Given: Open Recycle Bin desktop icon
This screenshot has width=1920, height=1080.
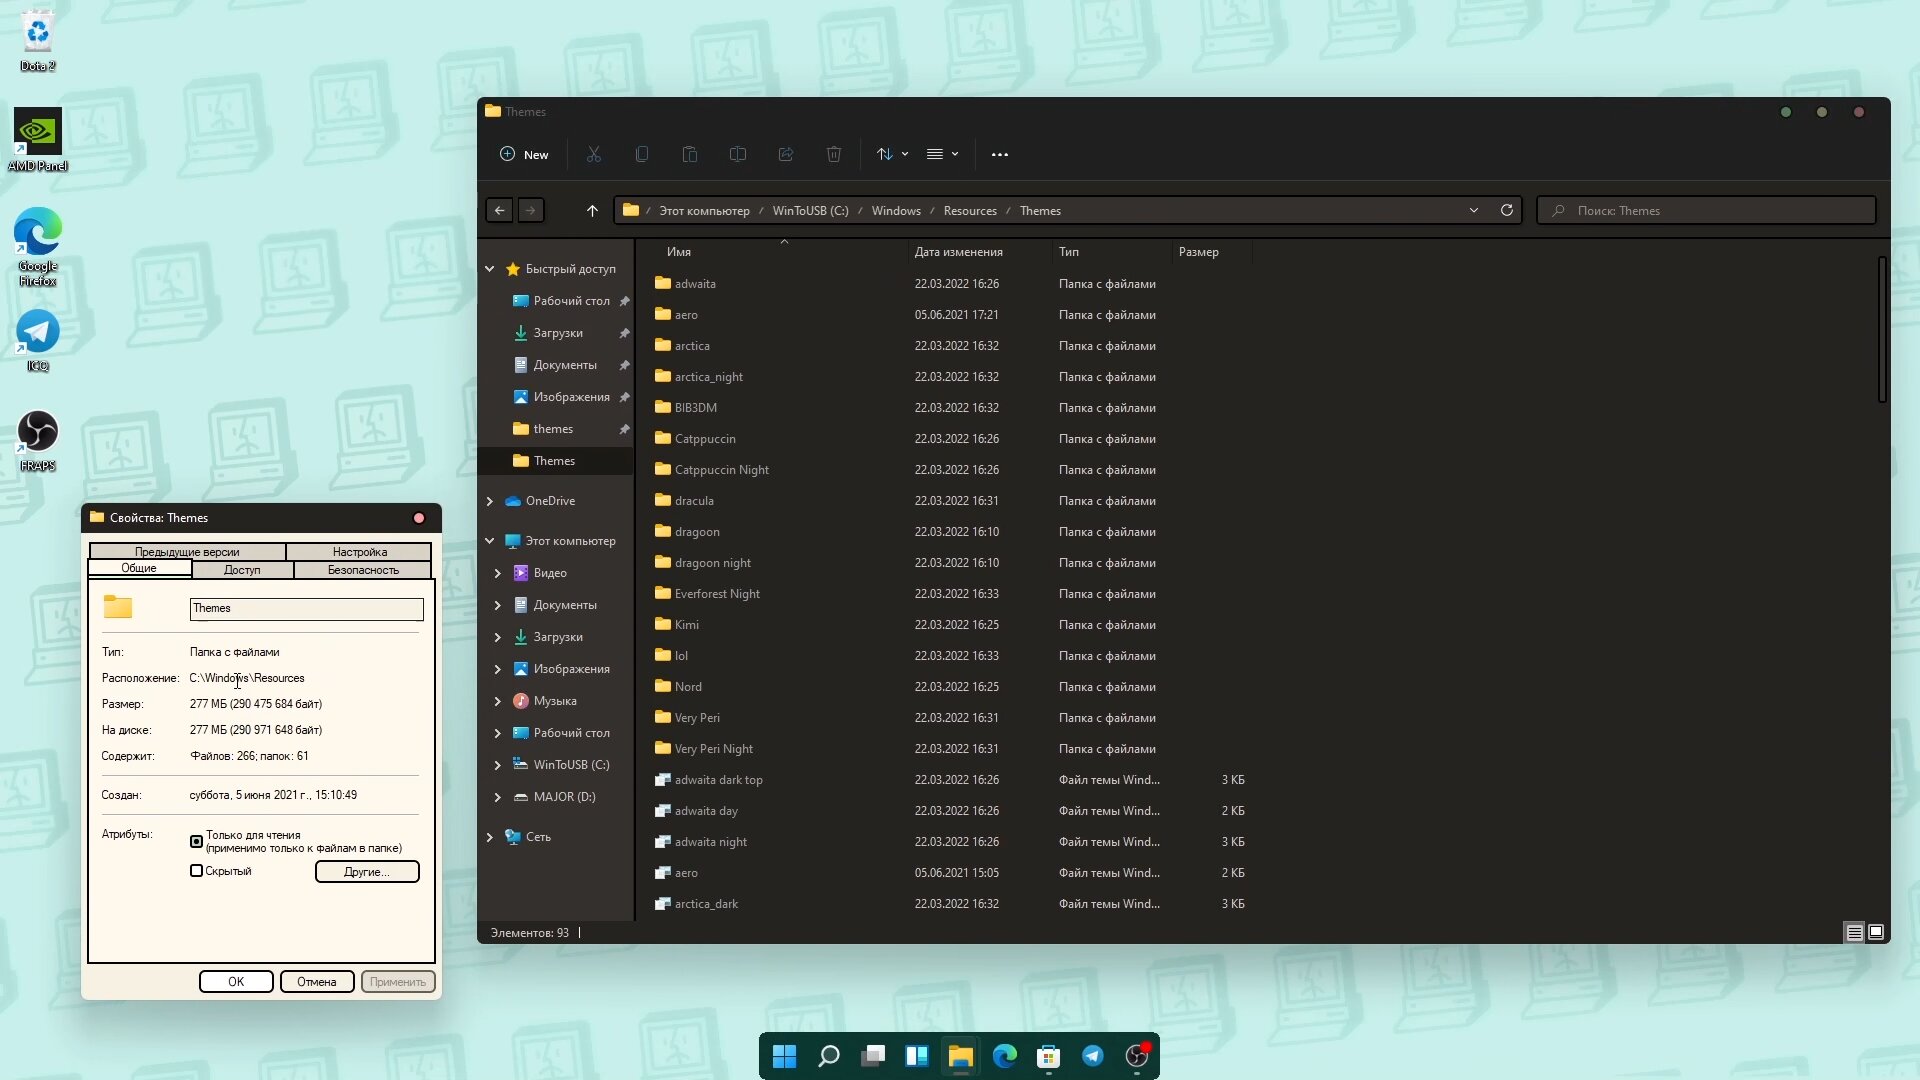Looking at the screenshot, I should (x=38, y=40).
